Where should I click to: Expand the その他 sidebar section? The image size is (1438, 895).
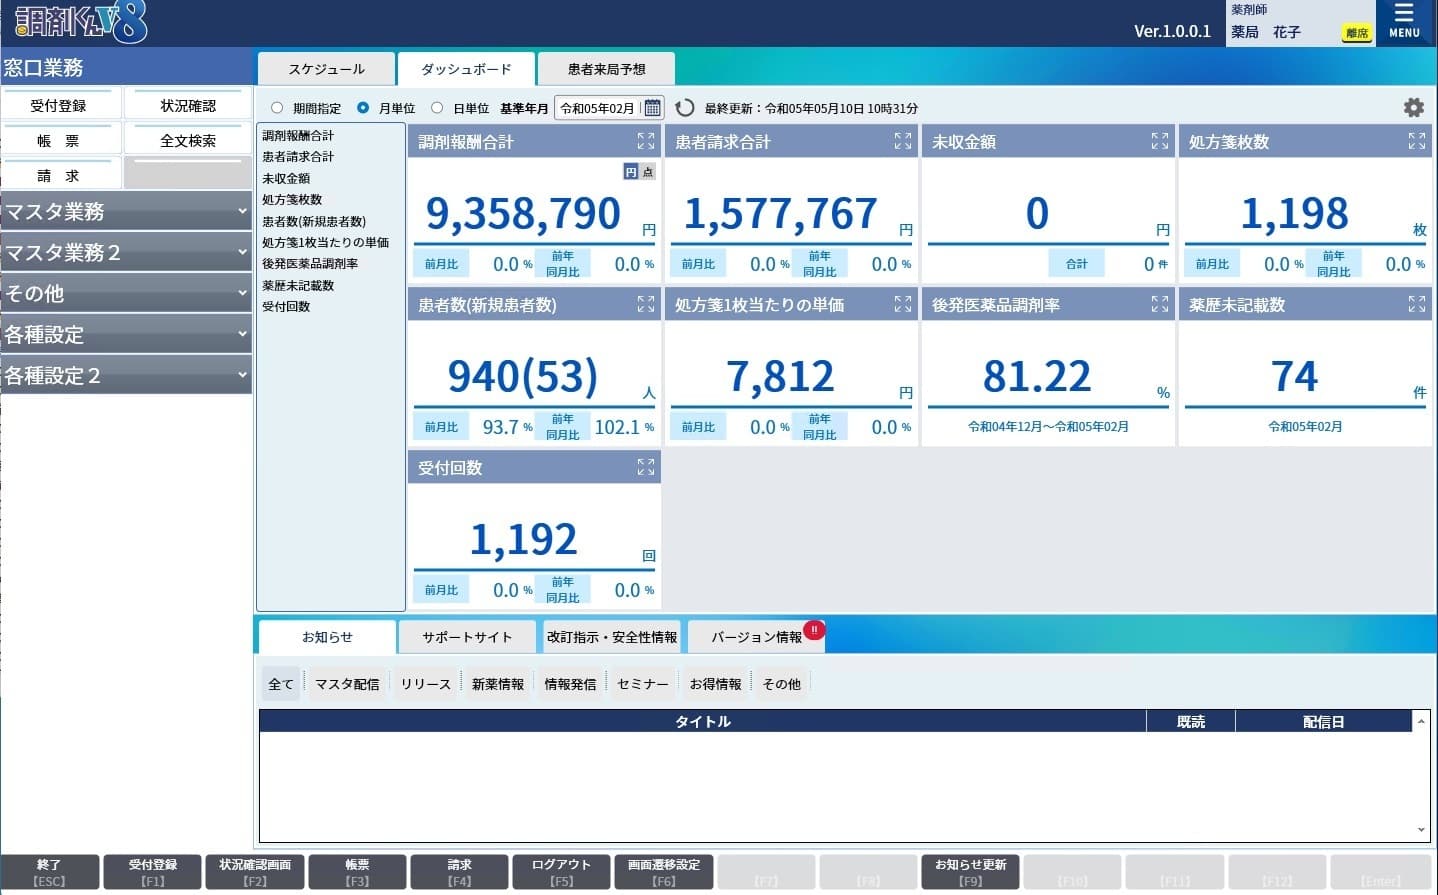click(126, 293)
